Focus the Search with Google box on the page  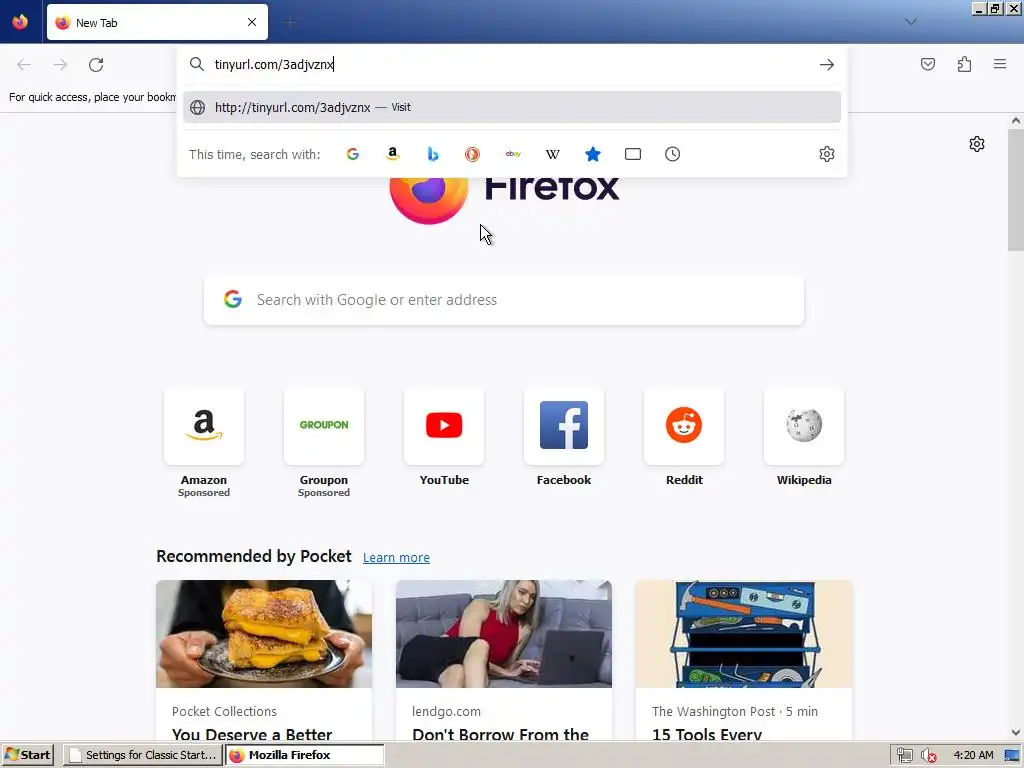[504, 300]
